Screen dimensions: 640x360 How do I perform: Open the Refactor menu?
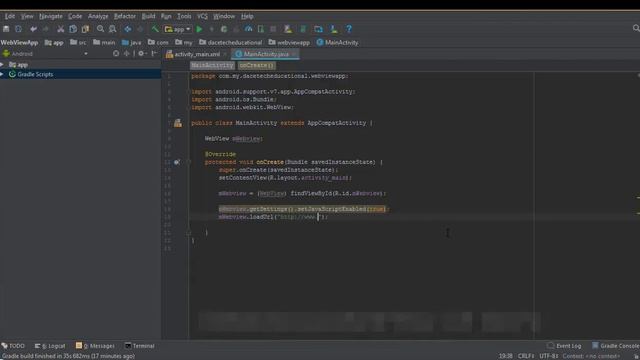click(x=124, y=16)
